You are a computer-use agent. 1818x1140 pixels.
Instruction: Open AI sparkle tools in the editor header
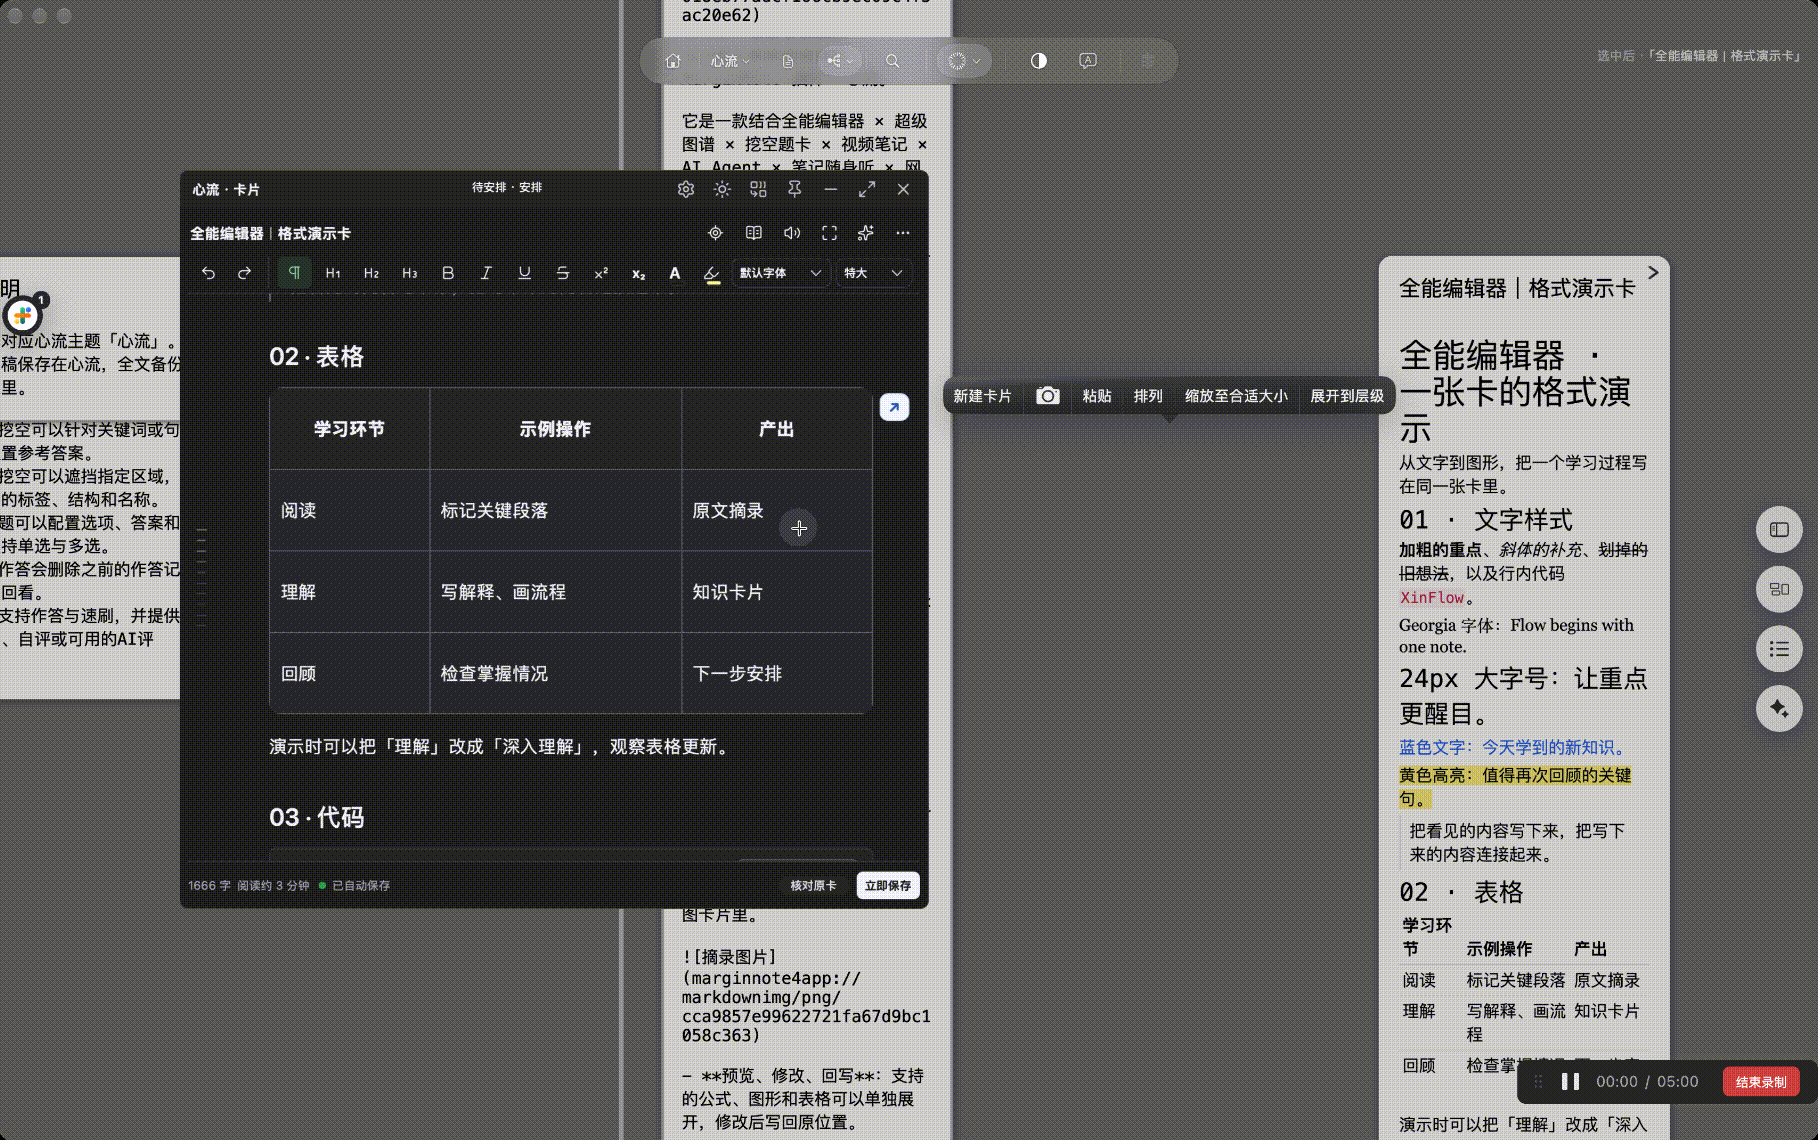(x=866, y=233)
